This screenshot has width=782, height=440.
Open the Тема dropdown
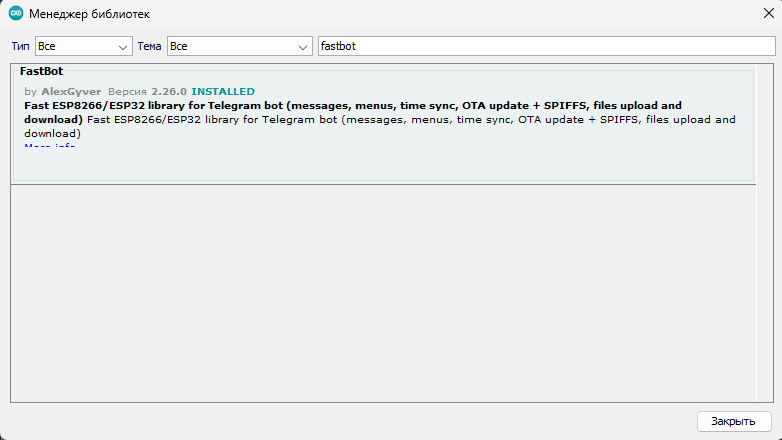tap(239, 46)
